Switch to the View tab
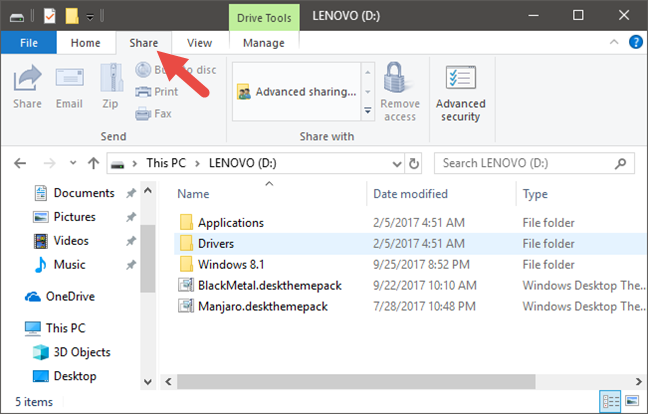 click(200, 43)
